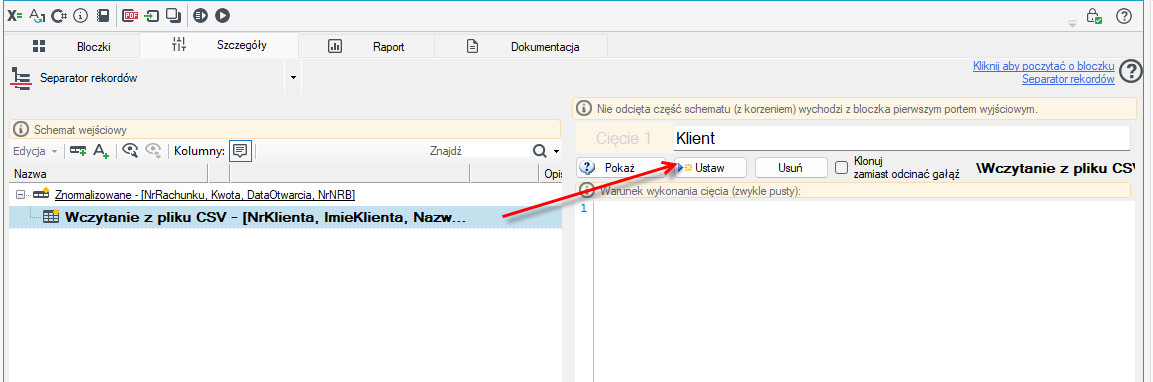The height and width of the screenshot is (382, 1153).
Task: Click the lock status icon at top right
Action: 1093,15
